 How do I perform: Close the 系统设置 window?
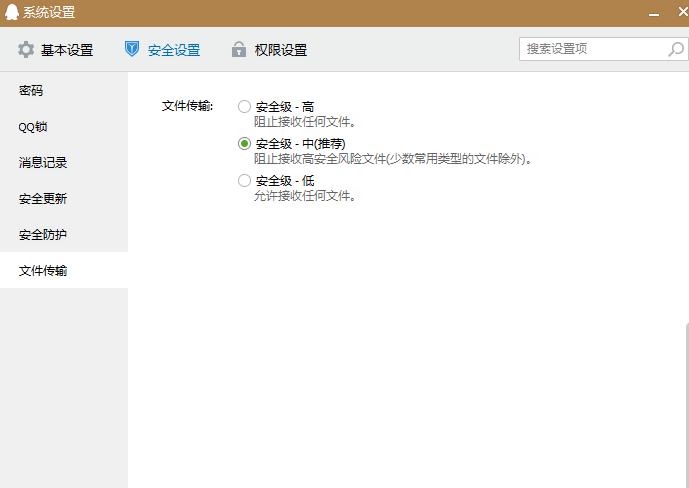point(683,12)
